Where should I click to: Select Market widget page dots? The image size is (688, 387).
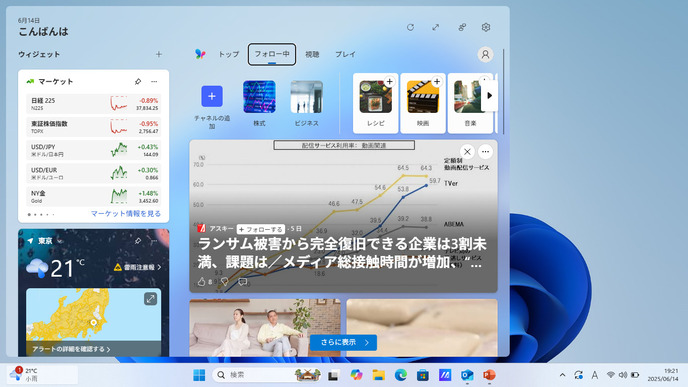click(x=41, y=215)
